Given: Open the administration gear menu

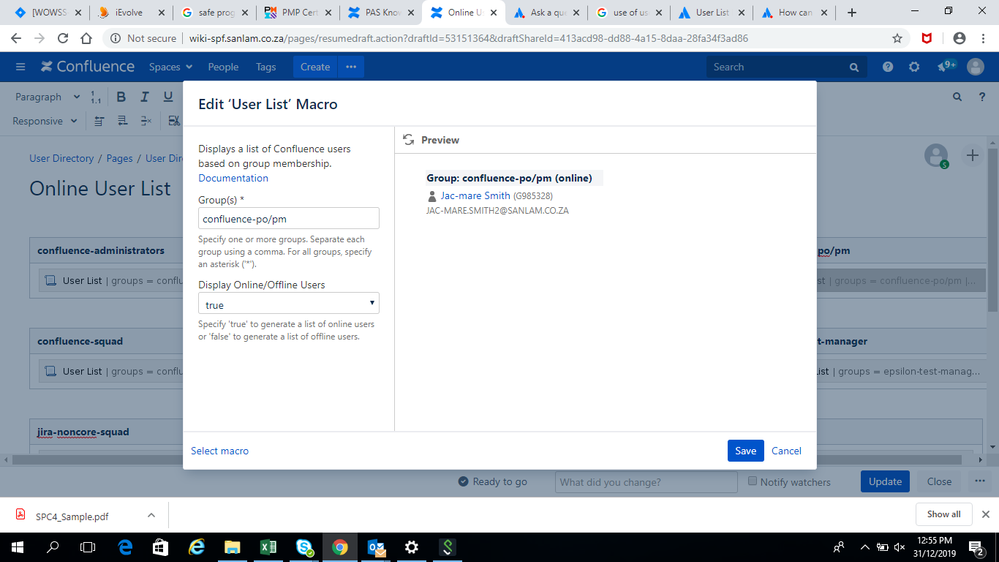Looking at the screenshot, I should point(914,67).
